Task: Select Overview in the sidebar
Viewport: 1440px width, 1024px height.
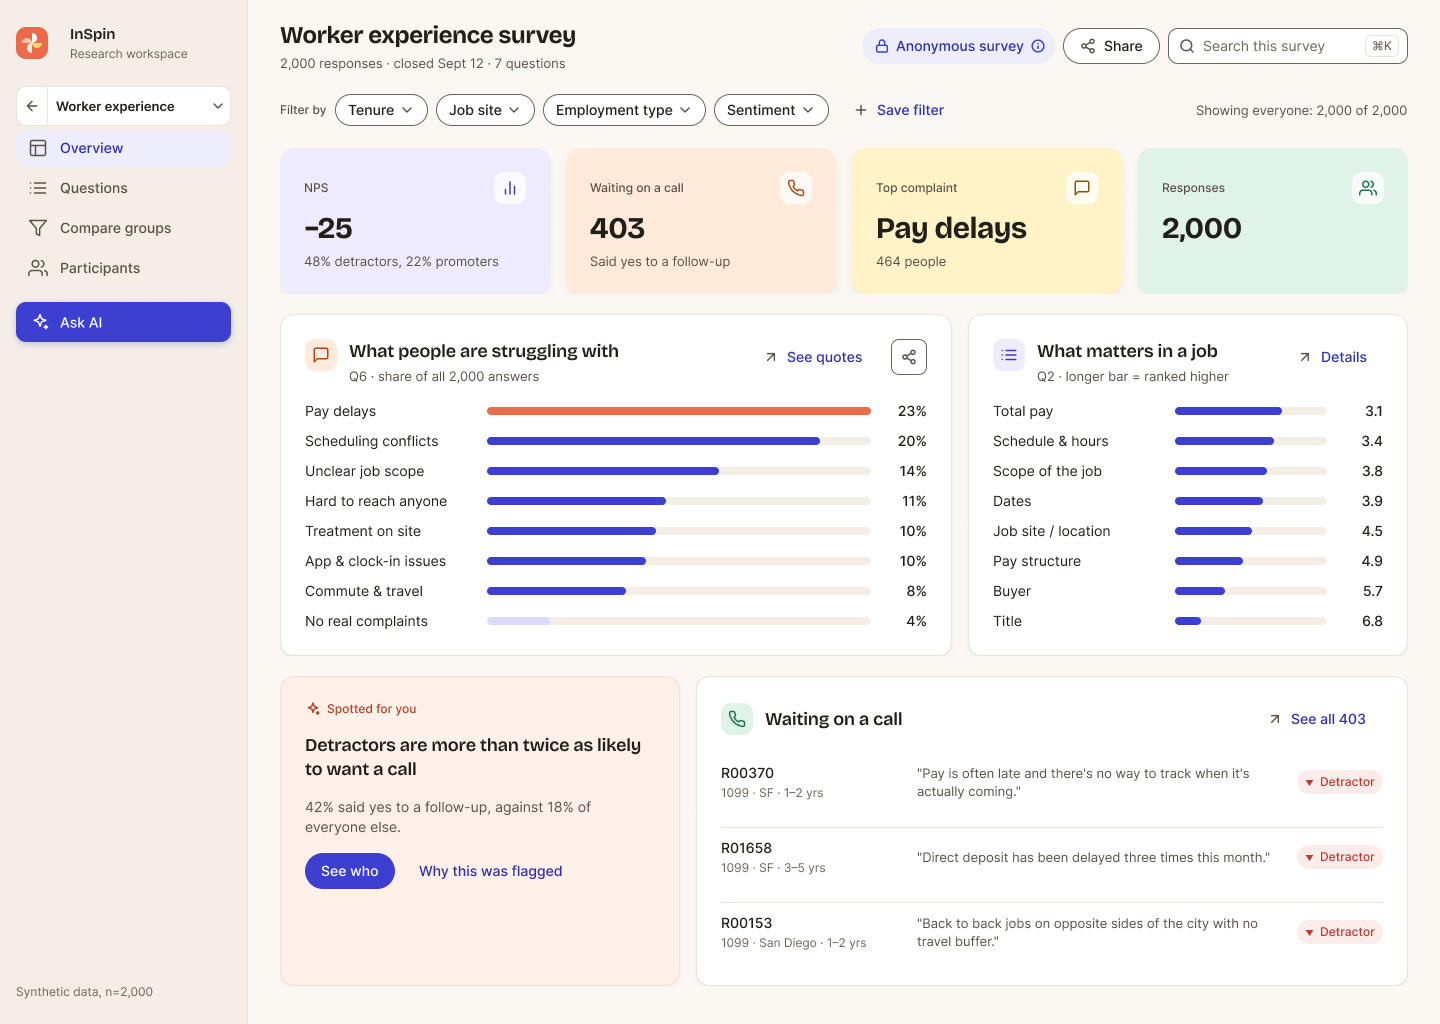Action: [x=124, y=148]
